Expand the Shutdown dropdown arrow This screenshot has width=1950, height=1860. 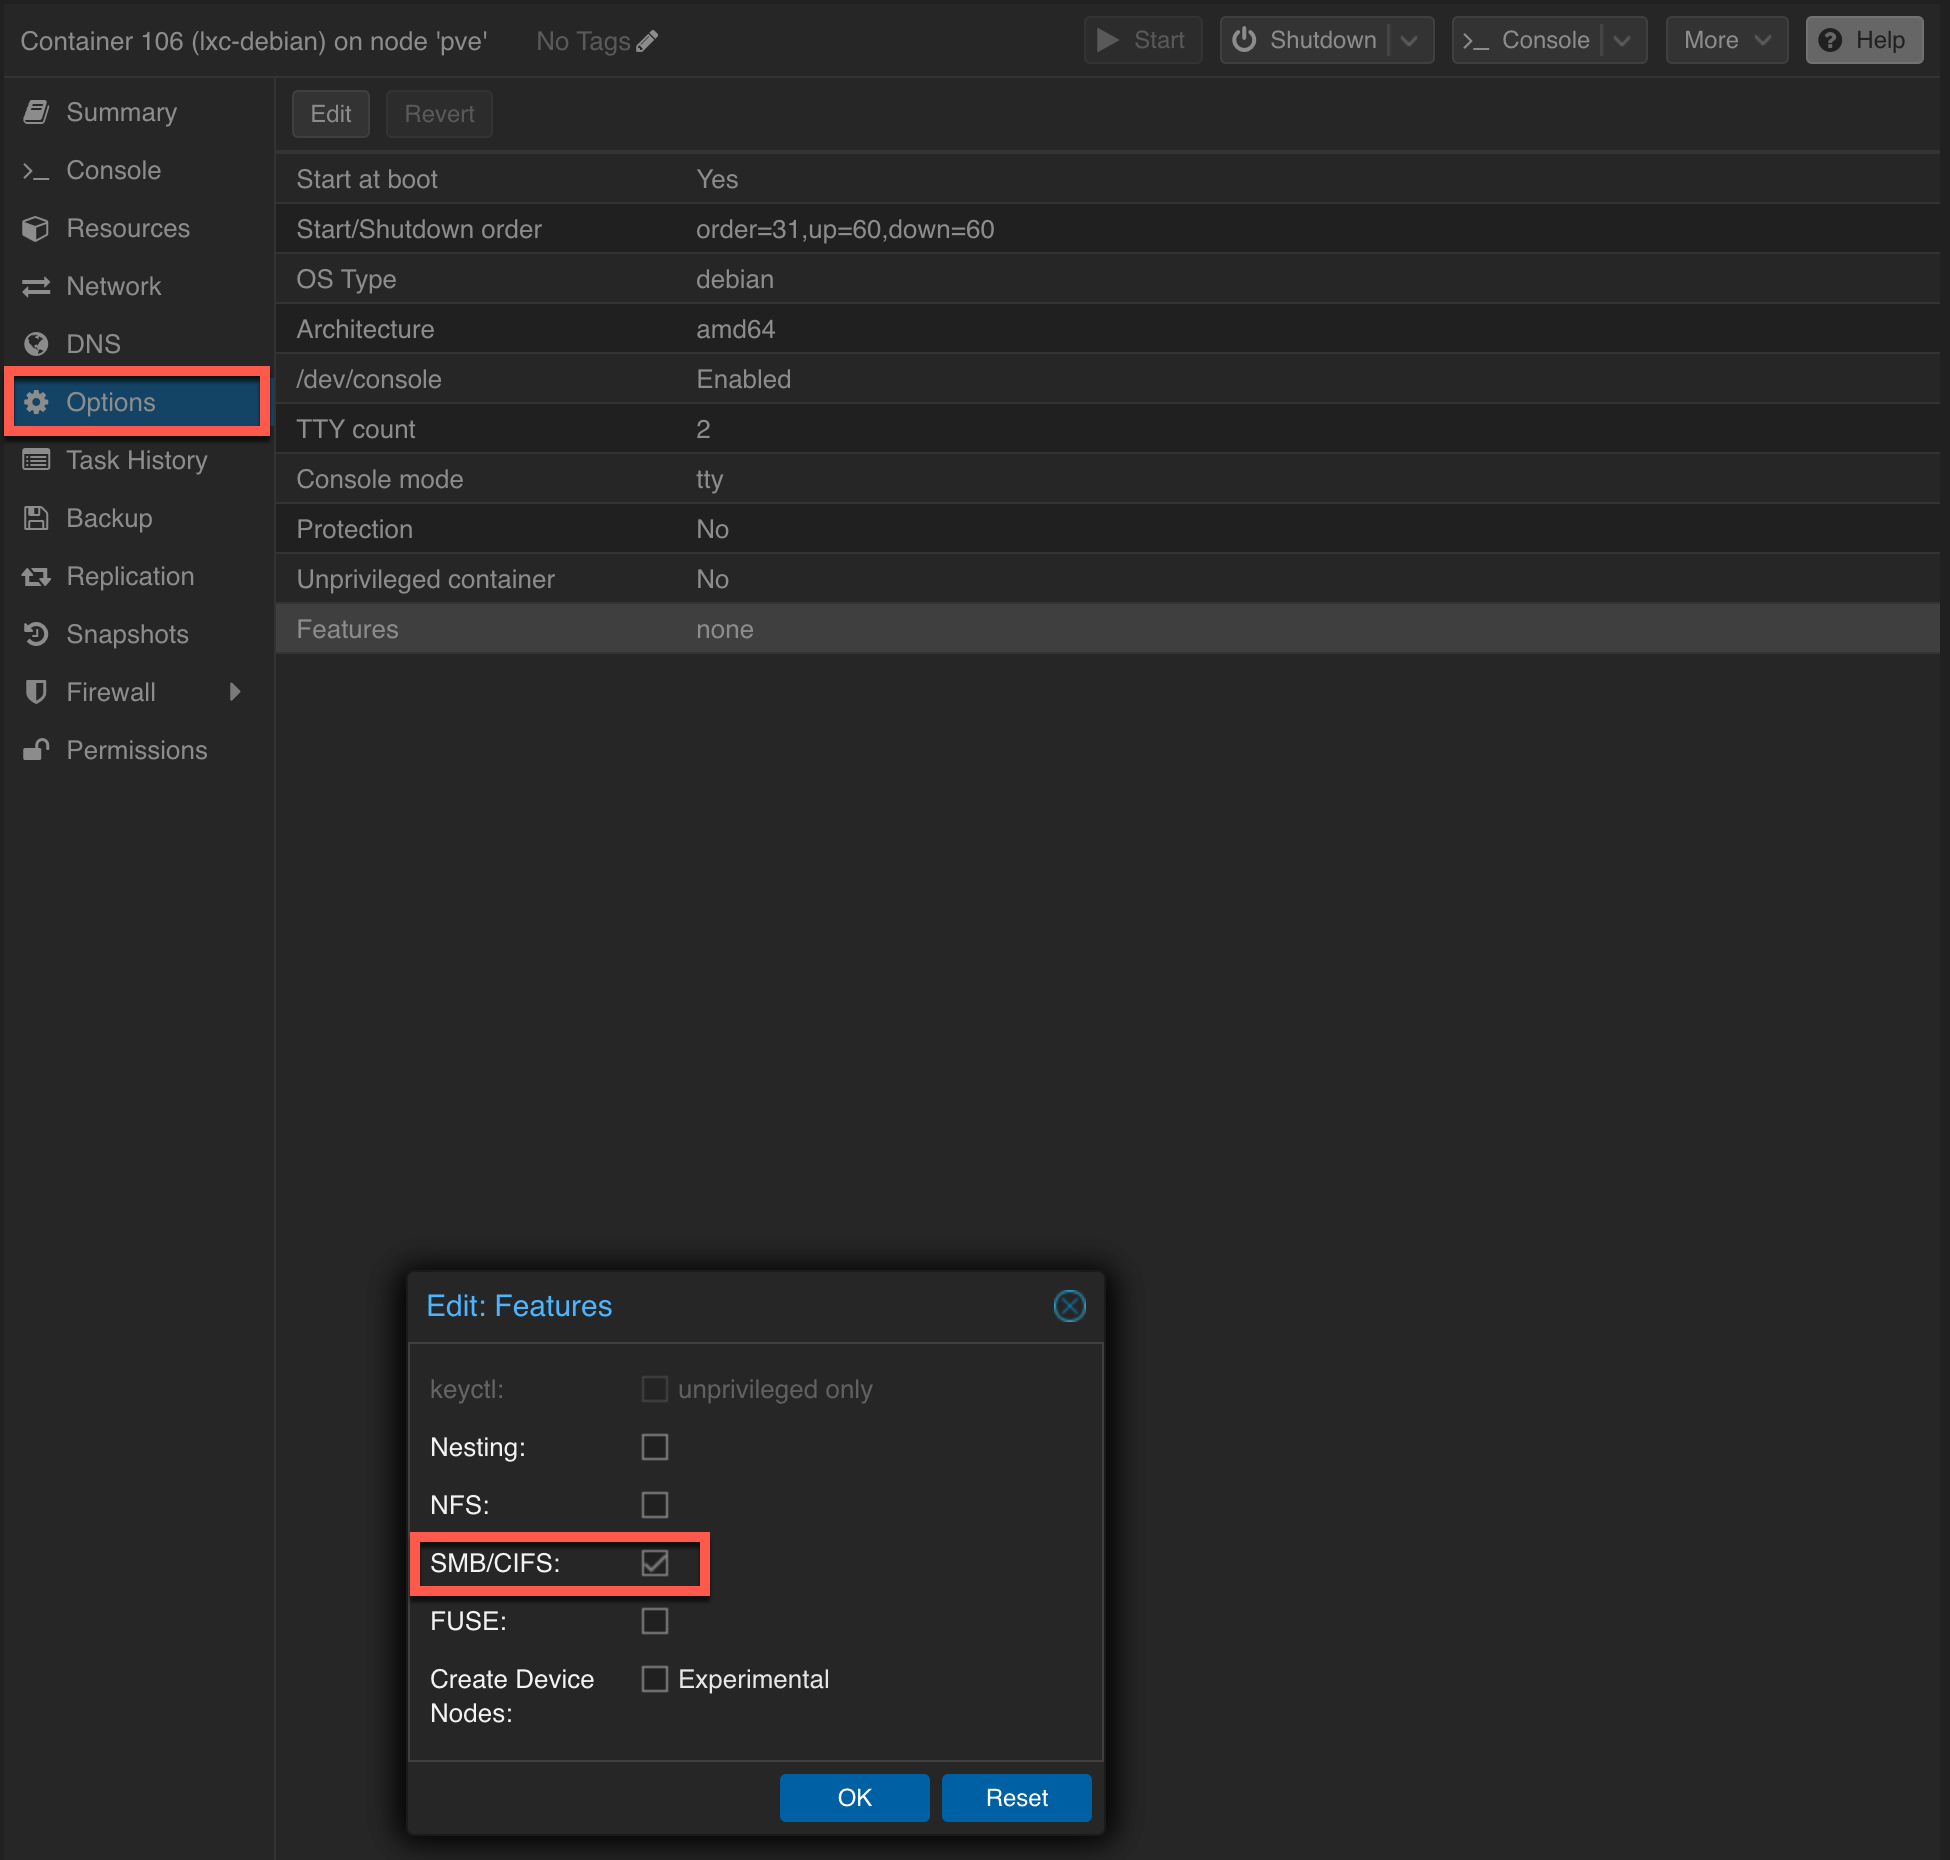[1410, 41]
